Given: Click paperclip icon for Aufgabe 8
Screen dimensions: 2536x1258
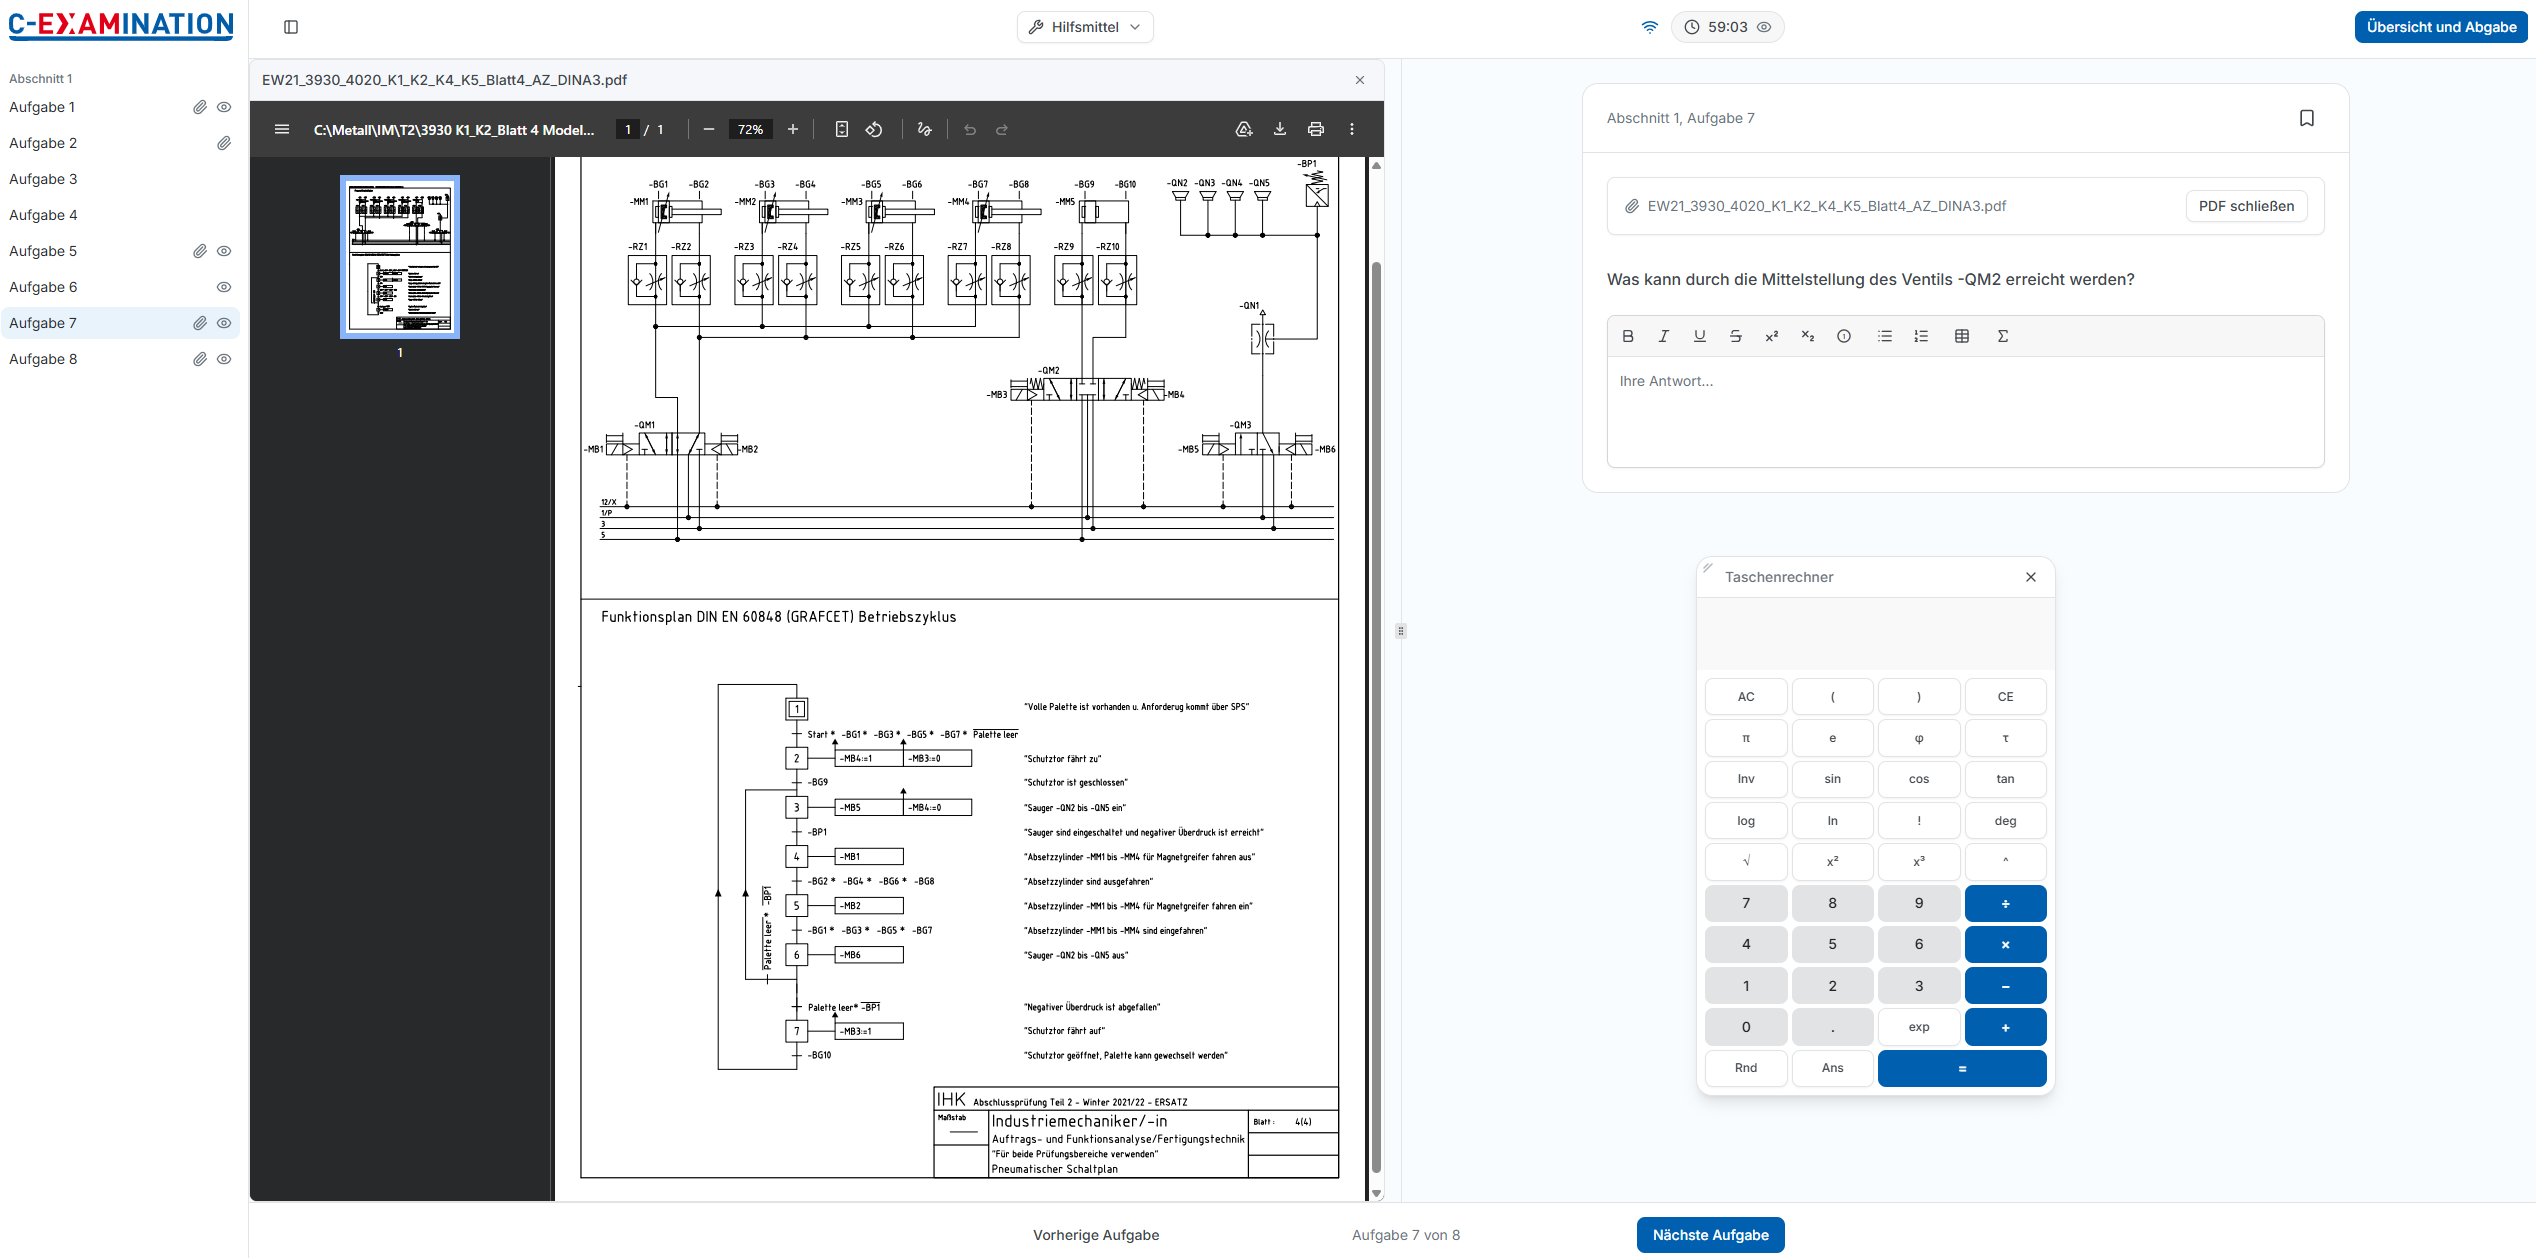Looking at the screenshot, I should 200,359.
